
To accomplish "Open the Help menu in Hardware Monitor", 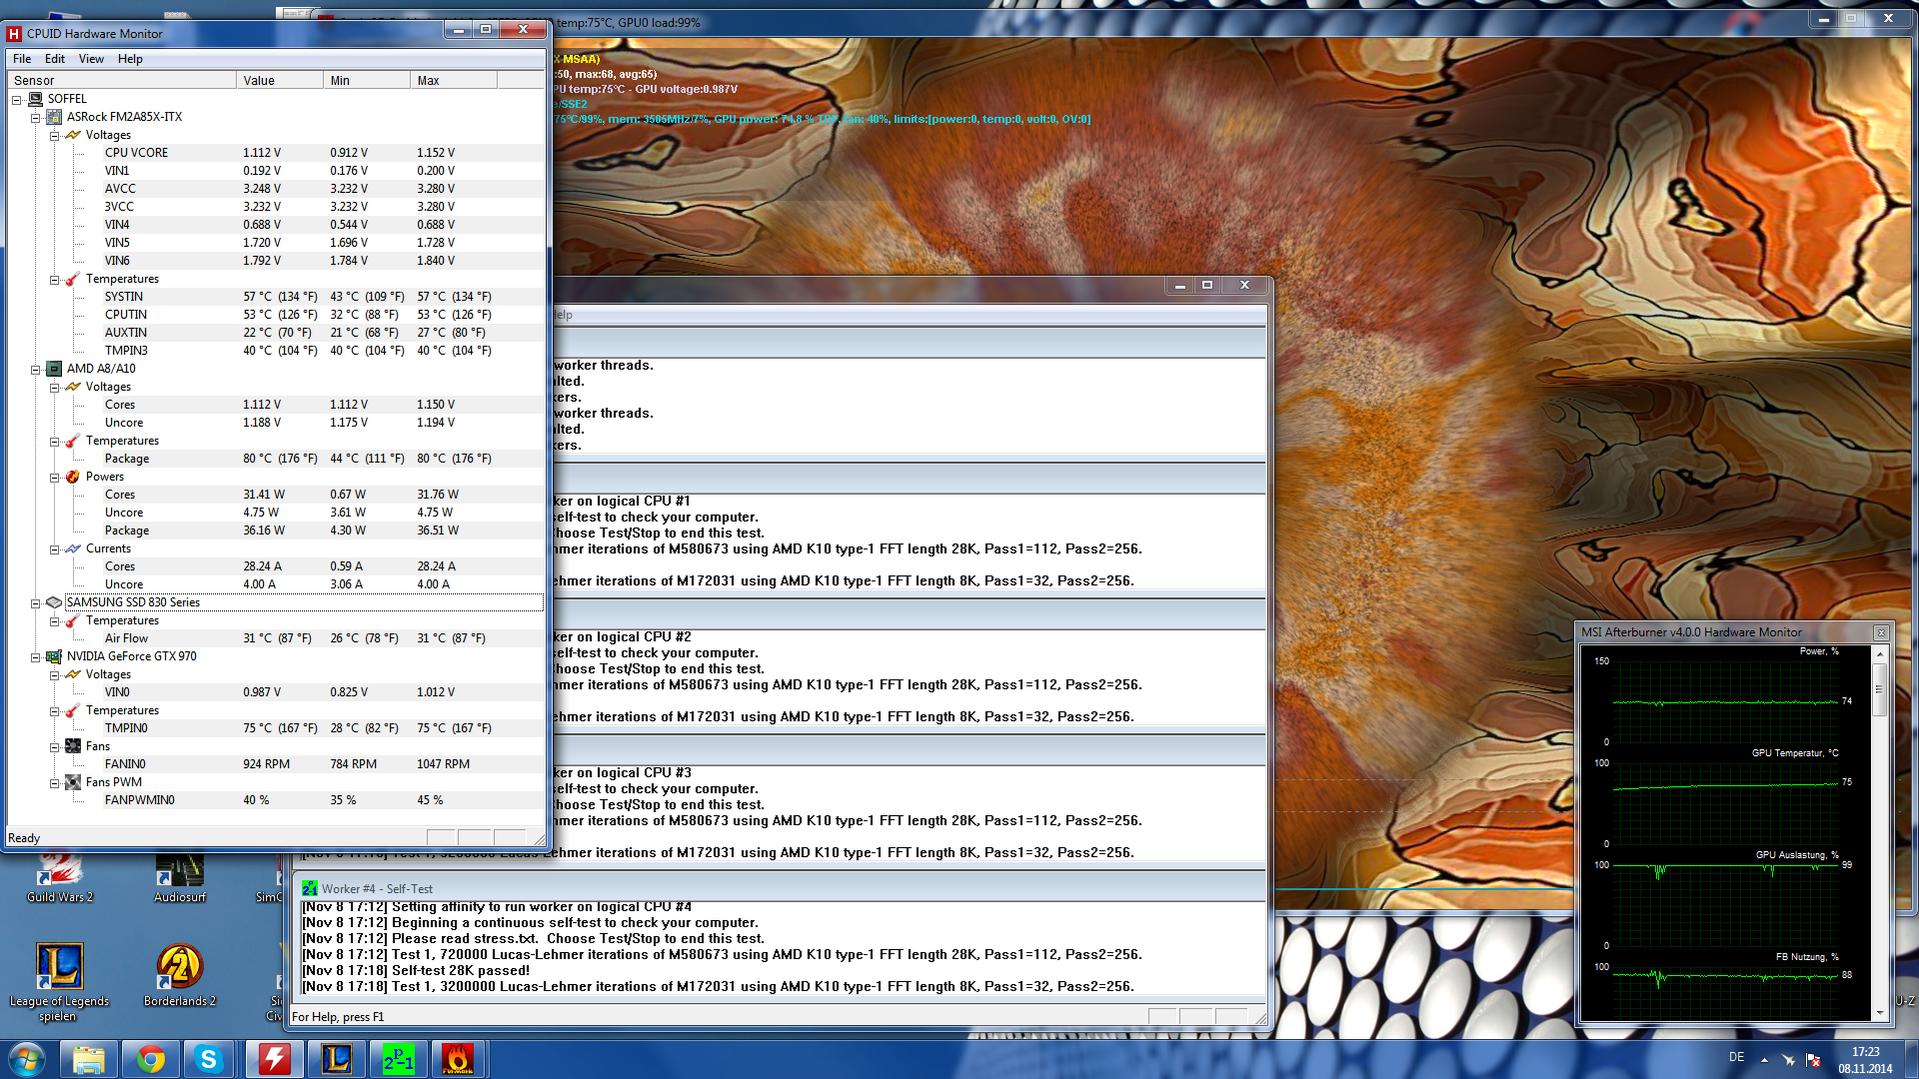I will pos(130,59).
